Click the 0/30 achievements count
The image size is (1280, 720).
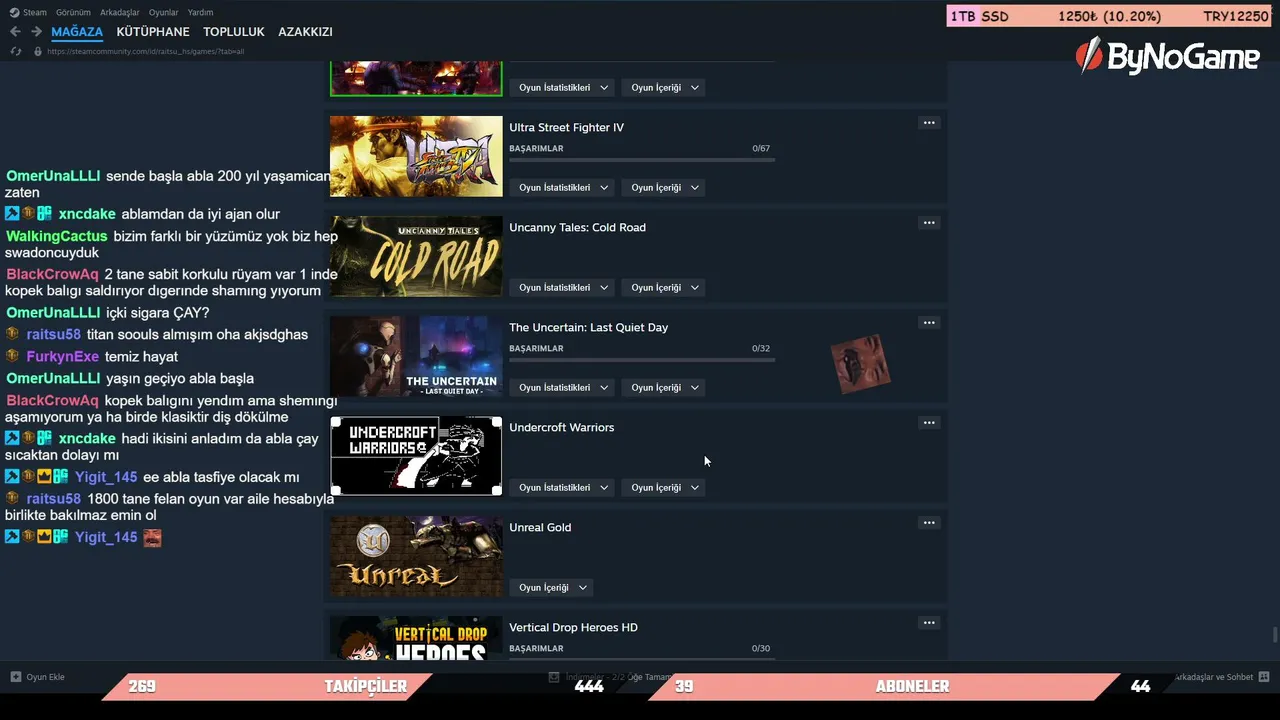[761, 648]
